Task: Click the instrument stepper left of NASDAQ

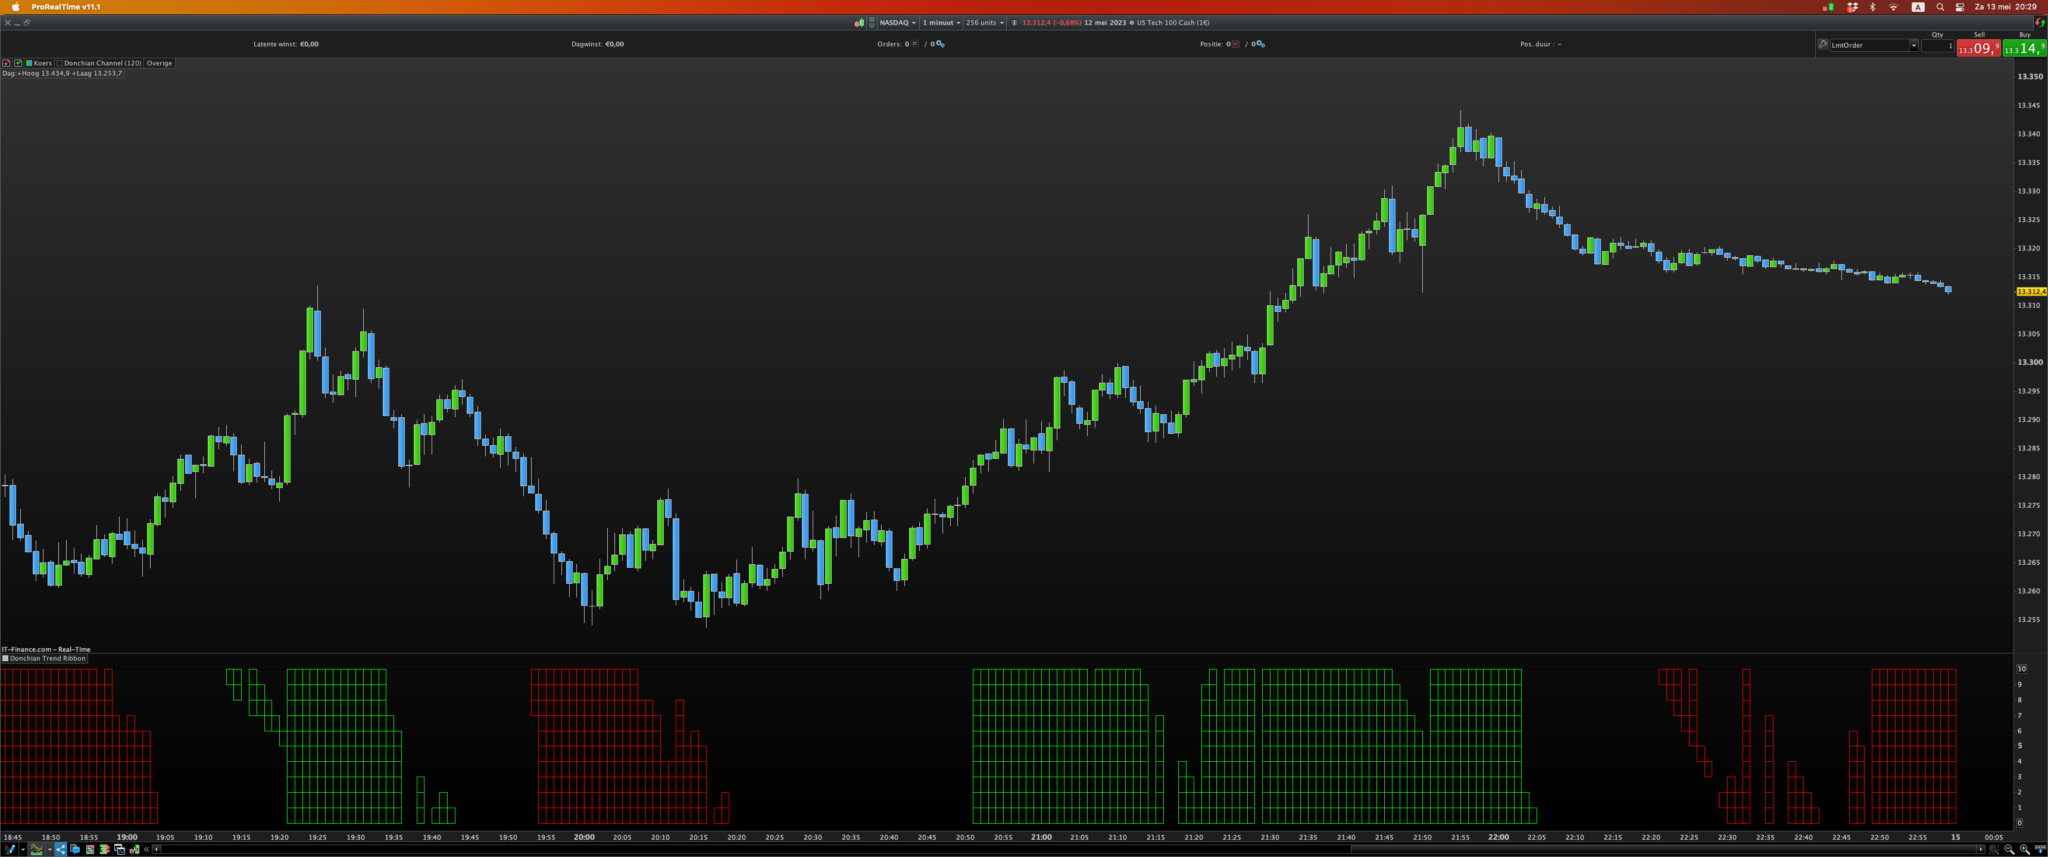Action: 872,22
